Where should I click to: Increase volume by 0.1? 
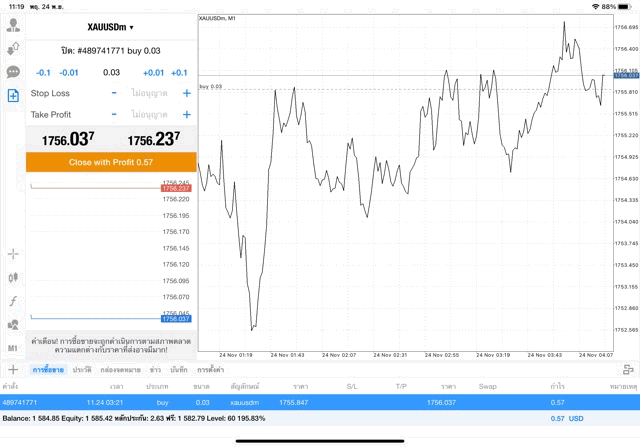coord(179,73)
